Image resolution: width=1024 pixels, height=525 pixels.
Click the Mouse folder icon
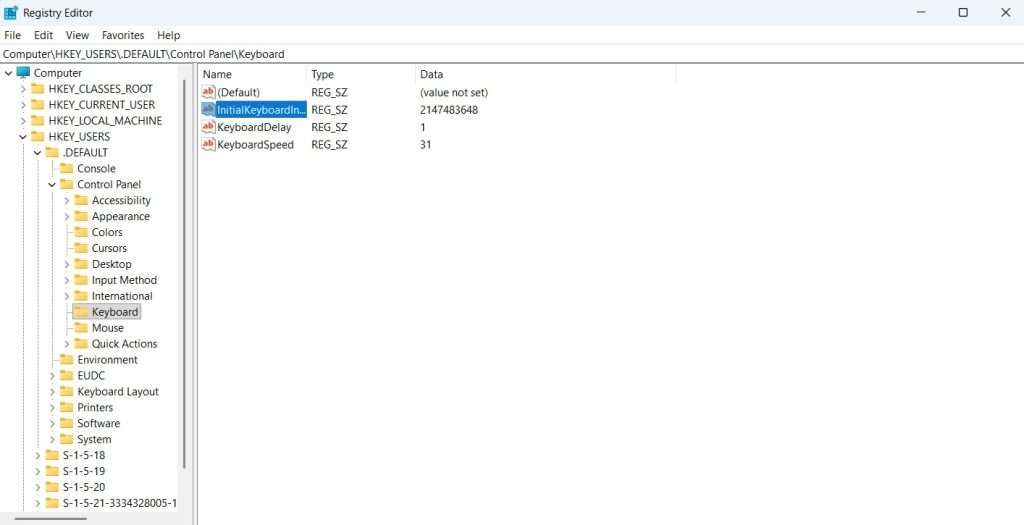click(x=81, y=328)
